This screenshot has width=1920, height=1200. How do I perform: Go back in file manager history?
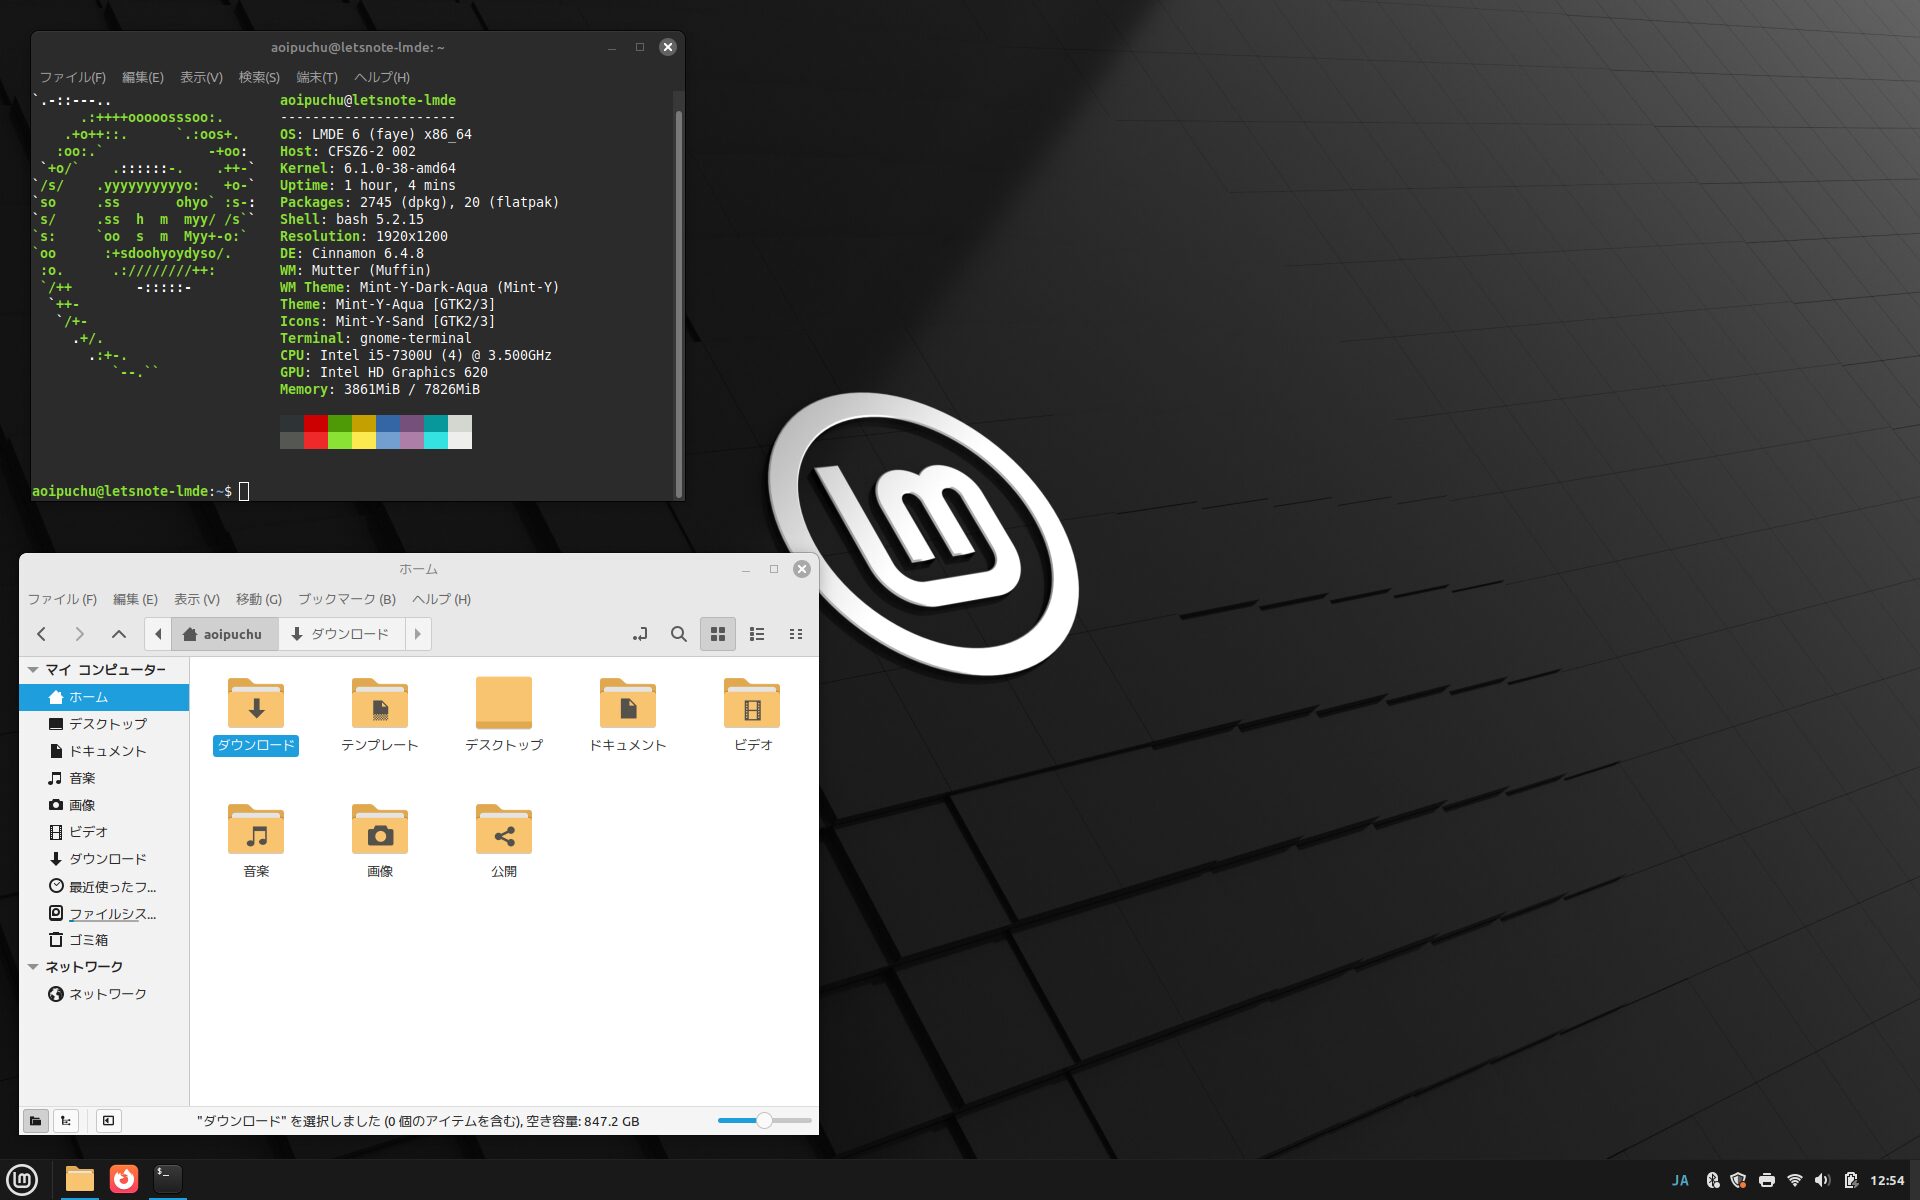[x=41, y=634]
